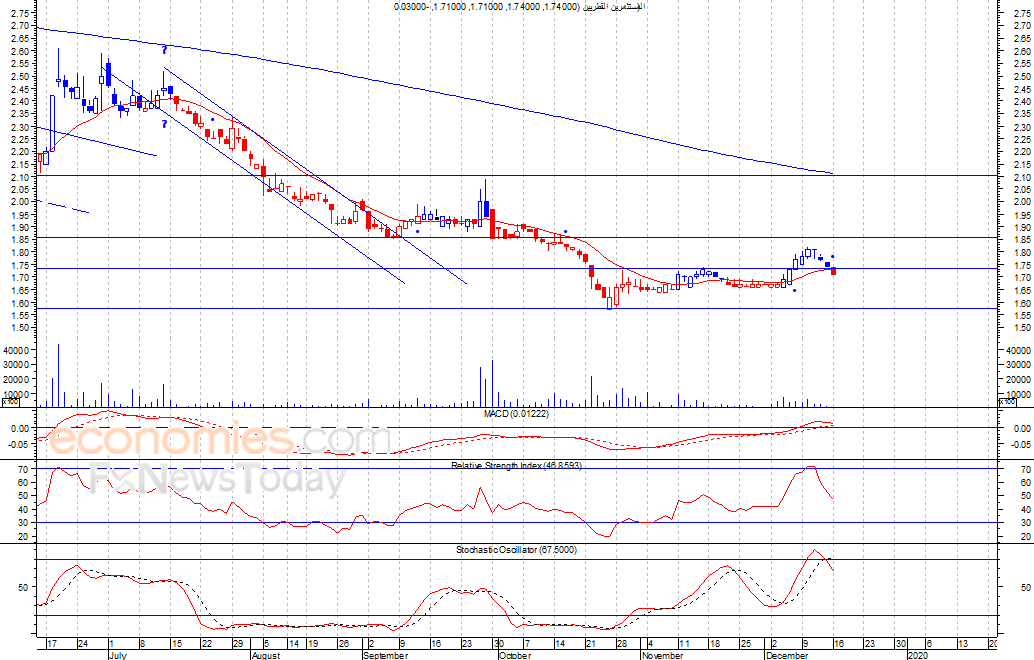Select the November month label on time axis

662,655
